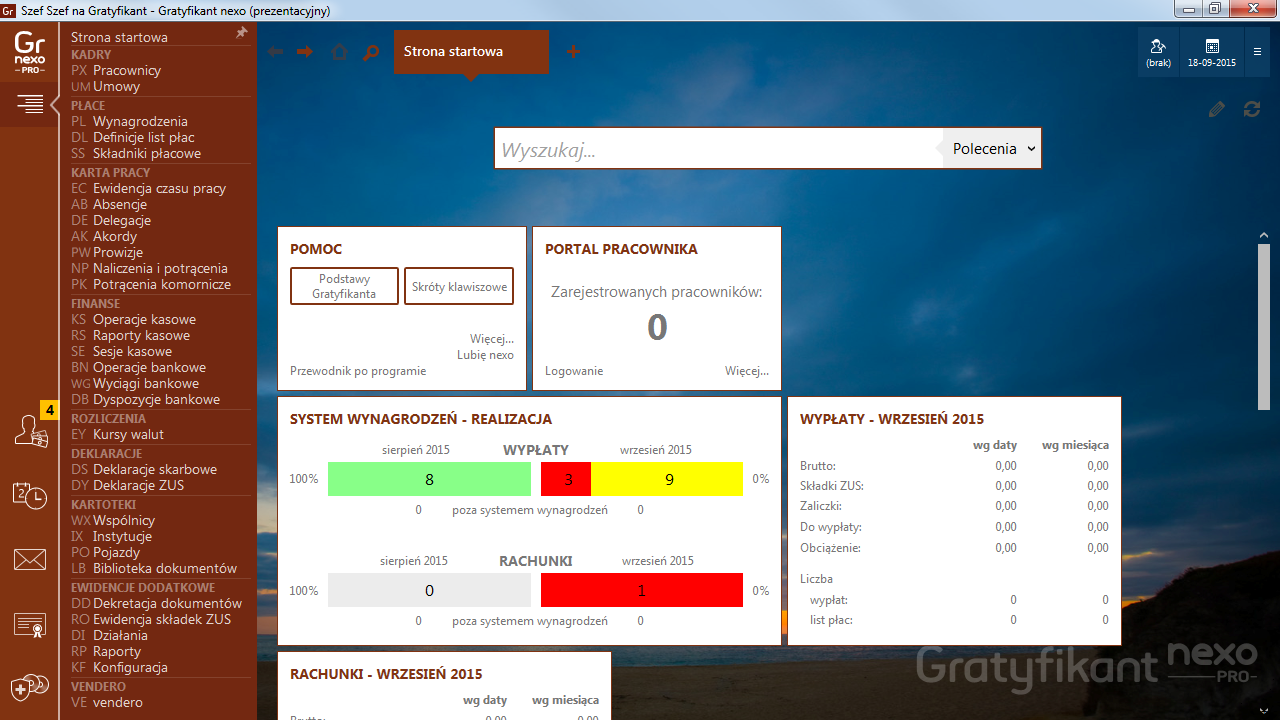This screenshot has width=1280, height=720.
Task: Click the Wyszukaj search input field
Action: tap(700, 147)
